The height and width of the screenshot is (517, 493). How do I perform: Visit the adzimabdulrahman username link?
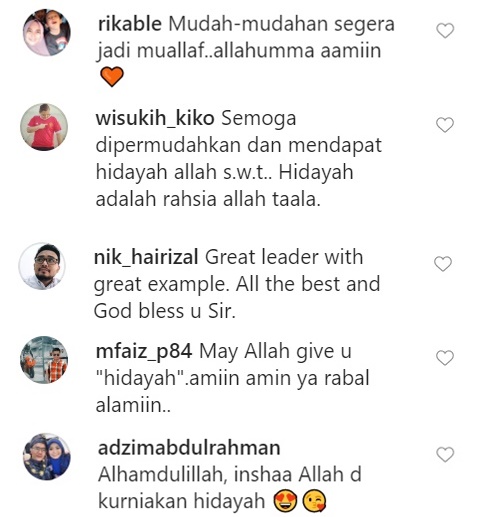pyautogui.click(x=189, y=448)
